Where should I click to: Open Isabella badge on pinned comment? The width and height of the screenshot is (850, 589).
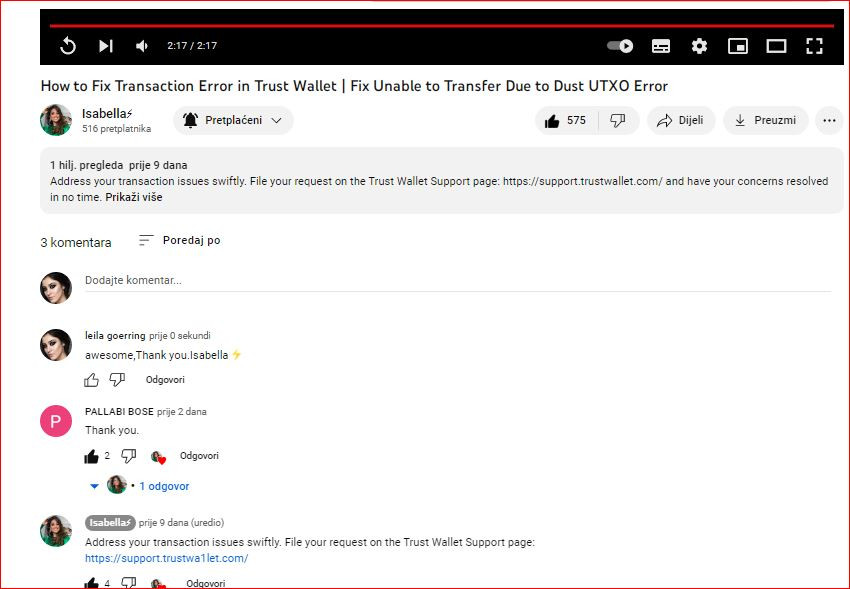110,523
